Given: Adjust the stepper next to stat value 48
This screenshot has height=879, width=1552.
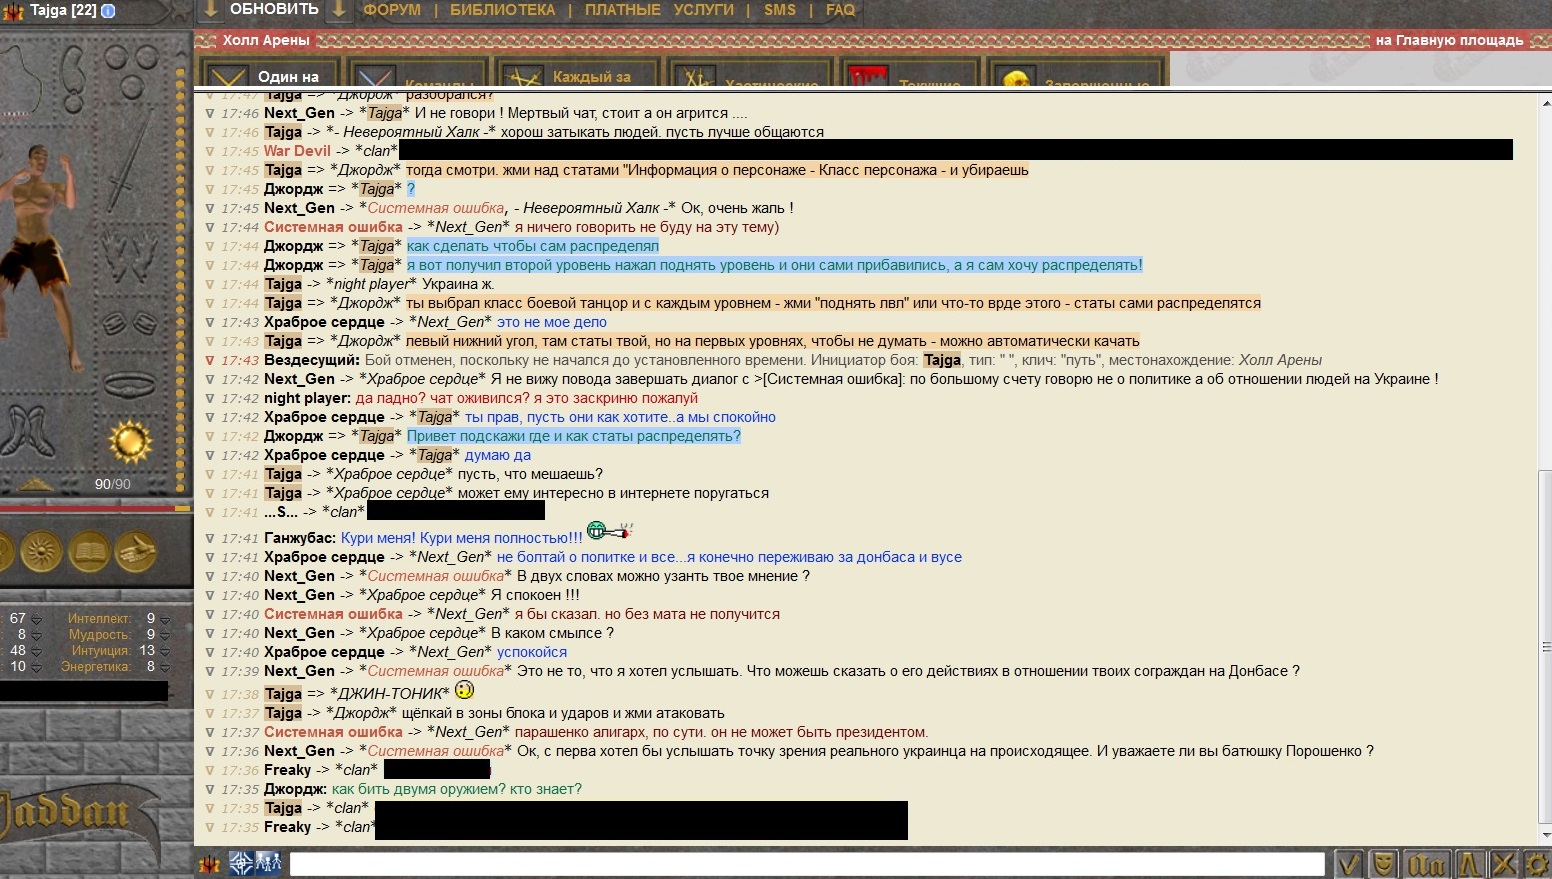Looking at the screenshot, I should point(36,651).
